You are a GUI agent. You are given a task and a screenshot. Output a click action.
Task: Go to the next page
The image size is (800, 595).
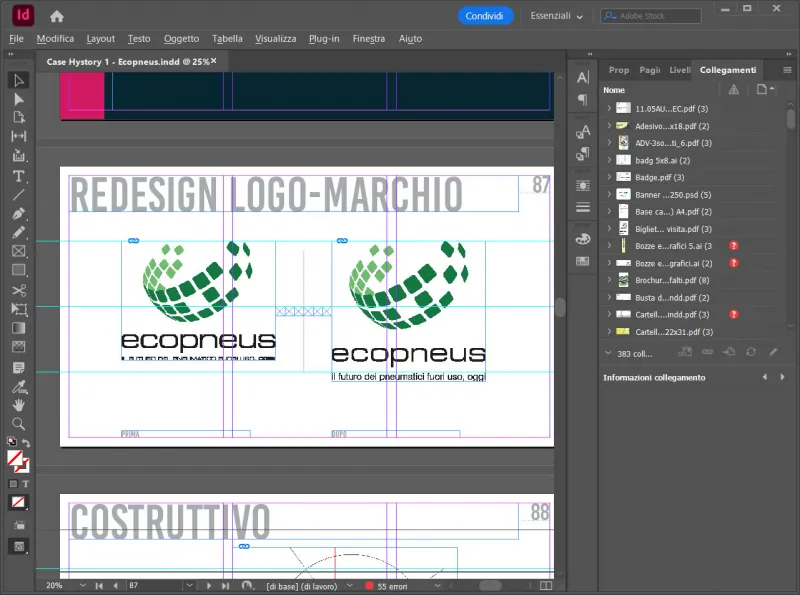pos(209,586)
